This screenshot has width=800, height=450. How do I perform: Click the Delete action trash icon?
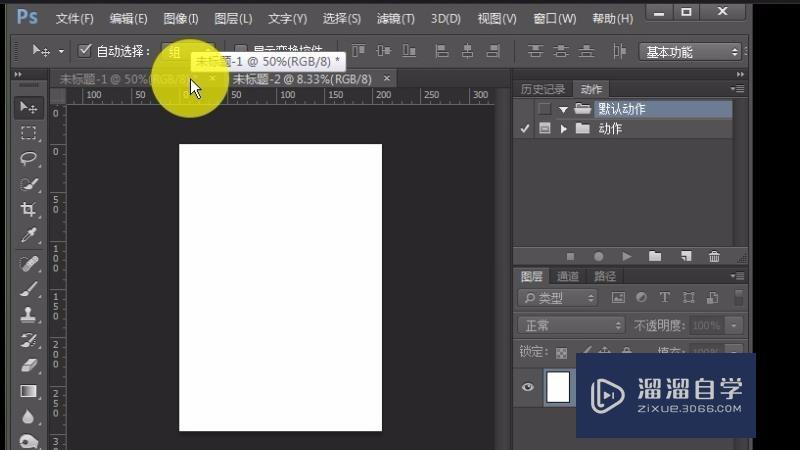coord(714,257)
